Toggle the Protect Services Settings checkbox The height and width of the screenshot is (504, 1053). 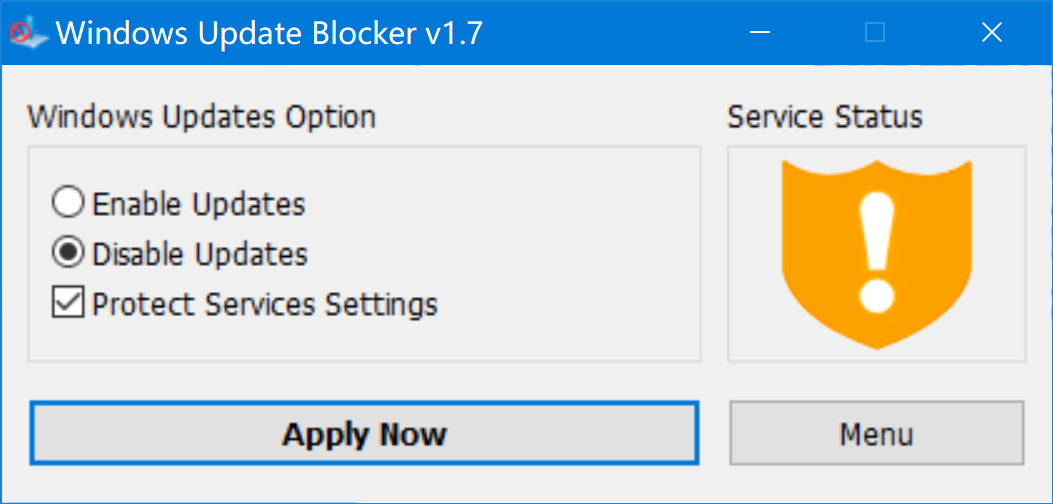pyautogui.click(x=67, y=302)
